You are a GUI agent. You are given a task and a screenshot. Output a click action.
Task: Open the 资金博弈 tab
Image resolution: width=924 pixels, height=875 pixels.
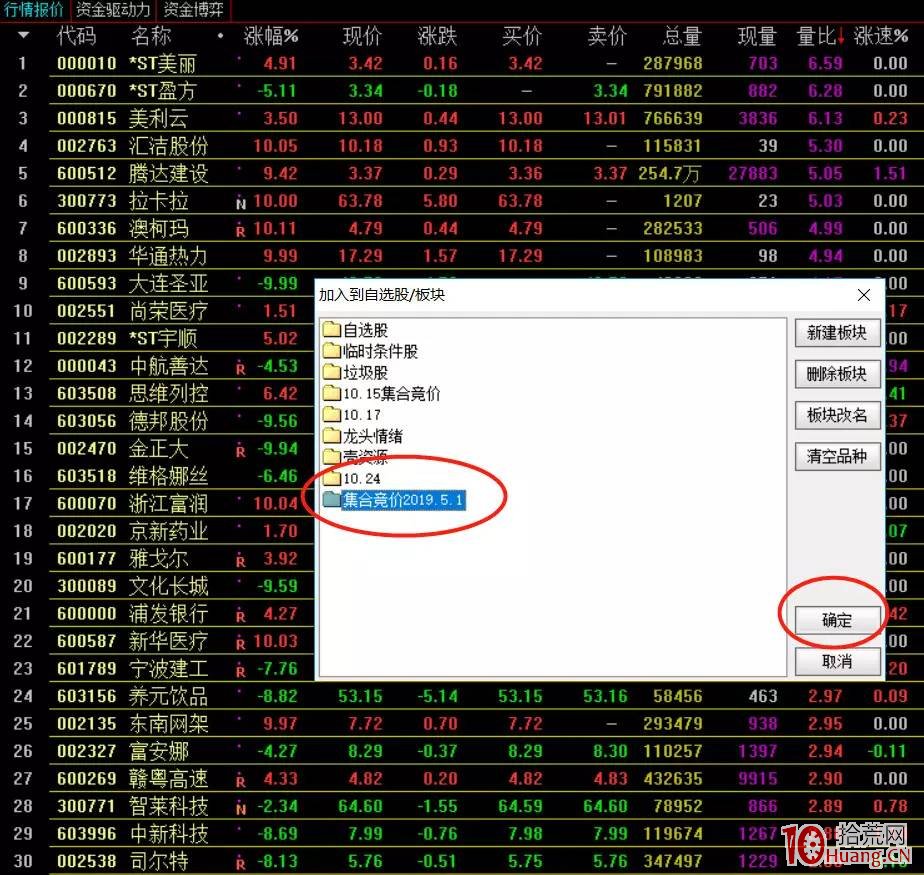pos(193,10)
